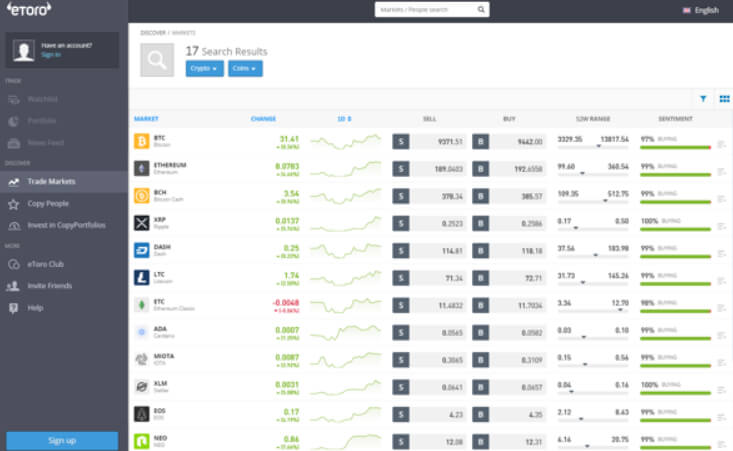Open the English language selector
Viewport: 733px width, 451px height.
pos(700,10)
